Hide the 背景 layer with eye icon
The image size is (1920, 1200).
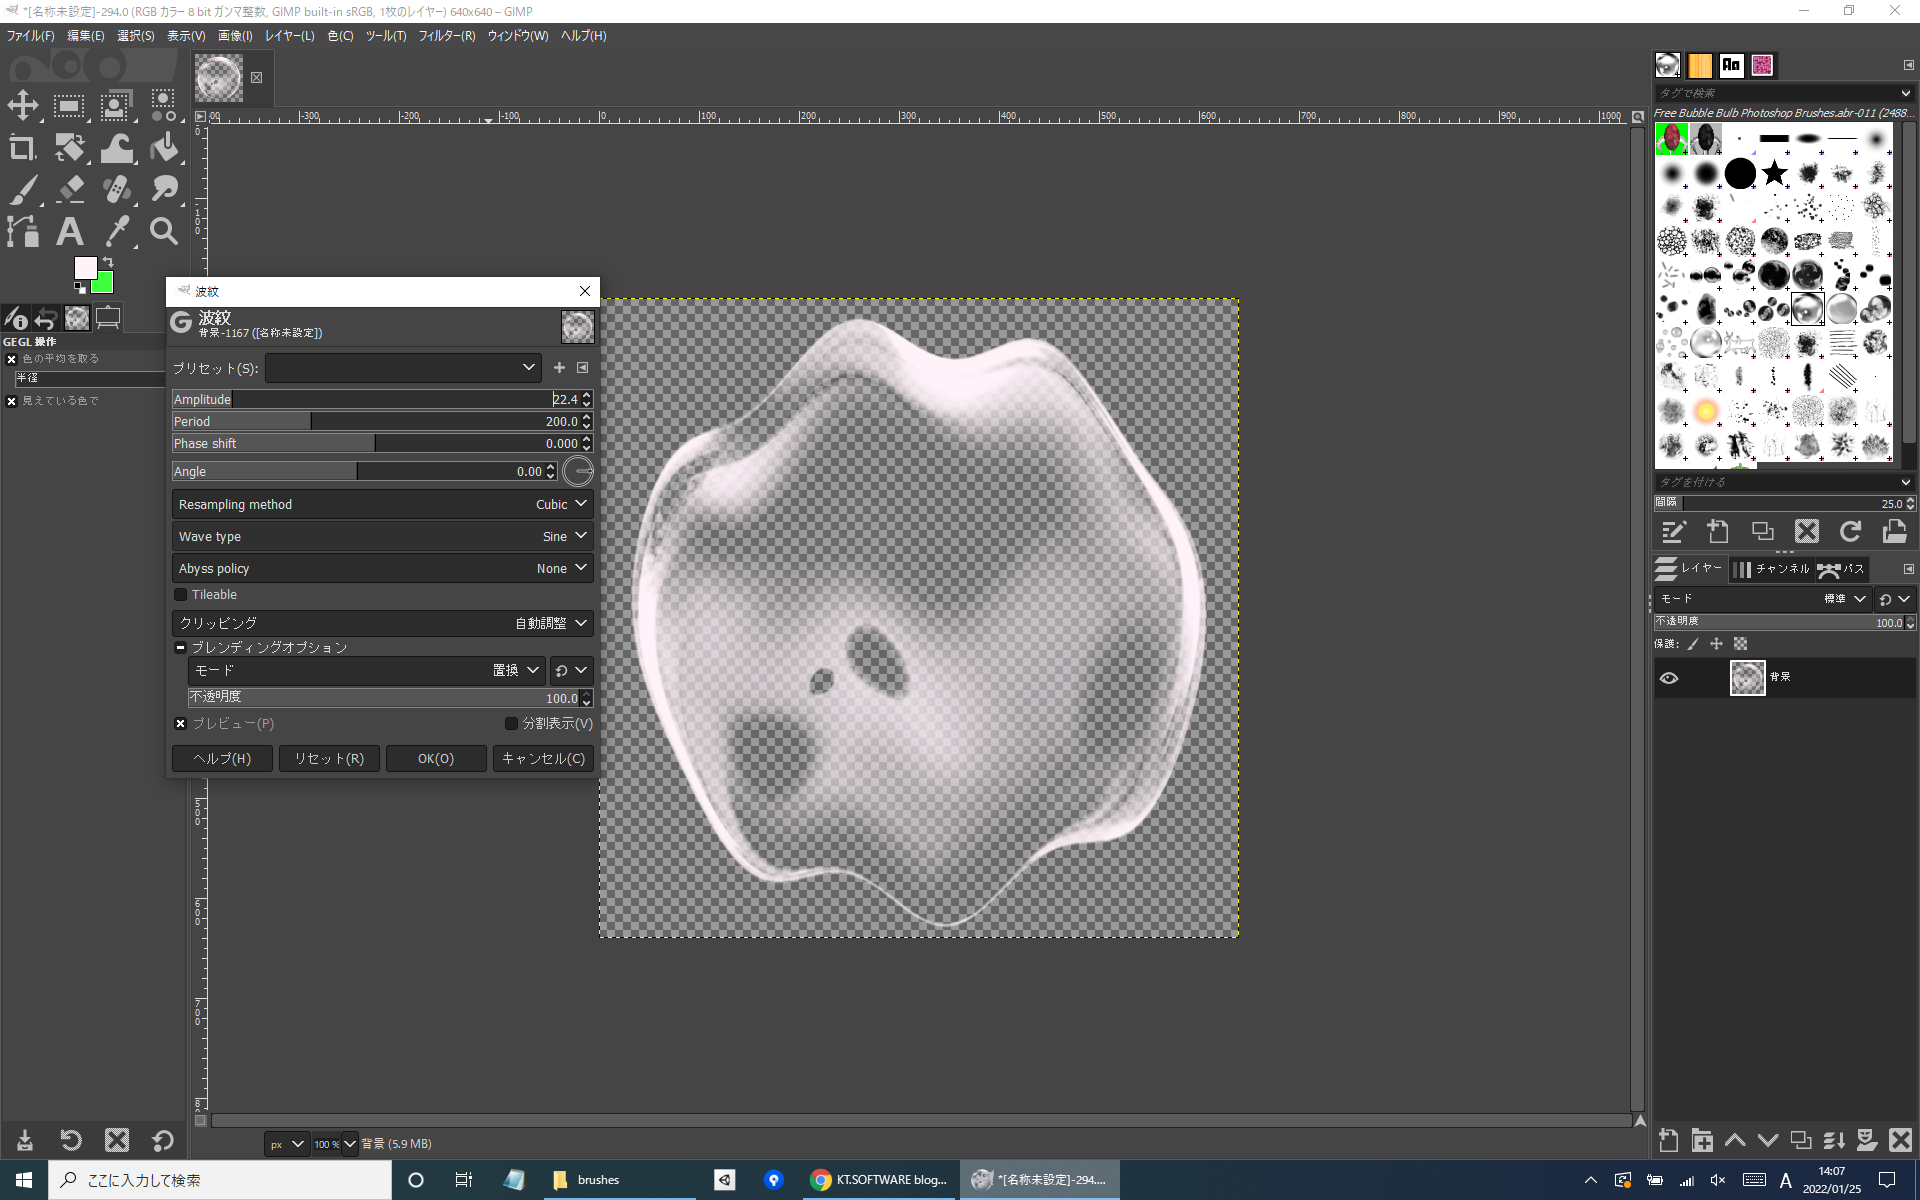[1669, 678]
